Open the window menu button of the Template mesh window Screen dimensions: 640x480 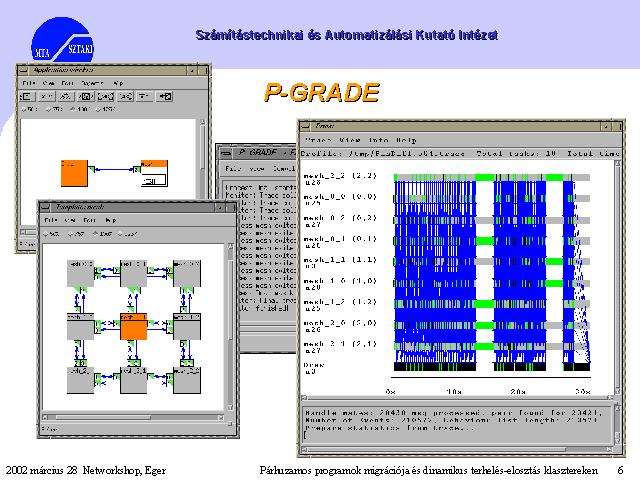pyautogui.click(x=45, y=207)
